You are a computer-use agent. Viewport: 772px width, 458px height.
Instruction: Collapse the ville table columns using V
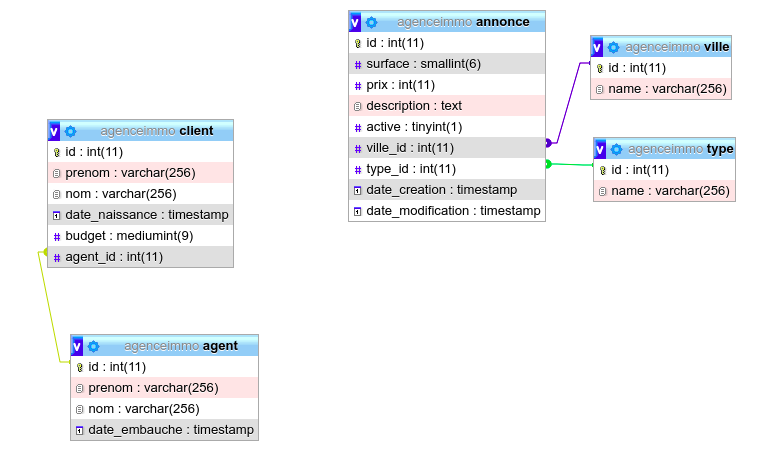tap(598, 47)
